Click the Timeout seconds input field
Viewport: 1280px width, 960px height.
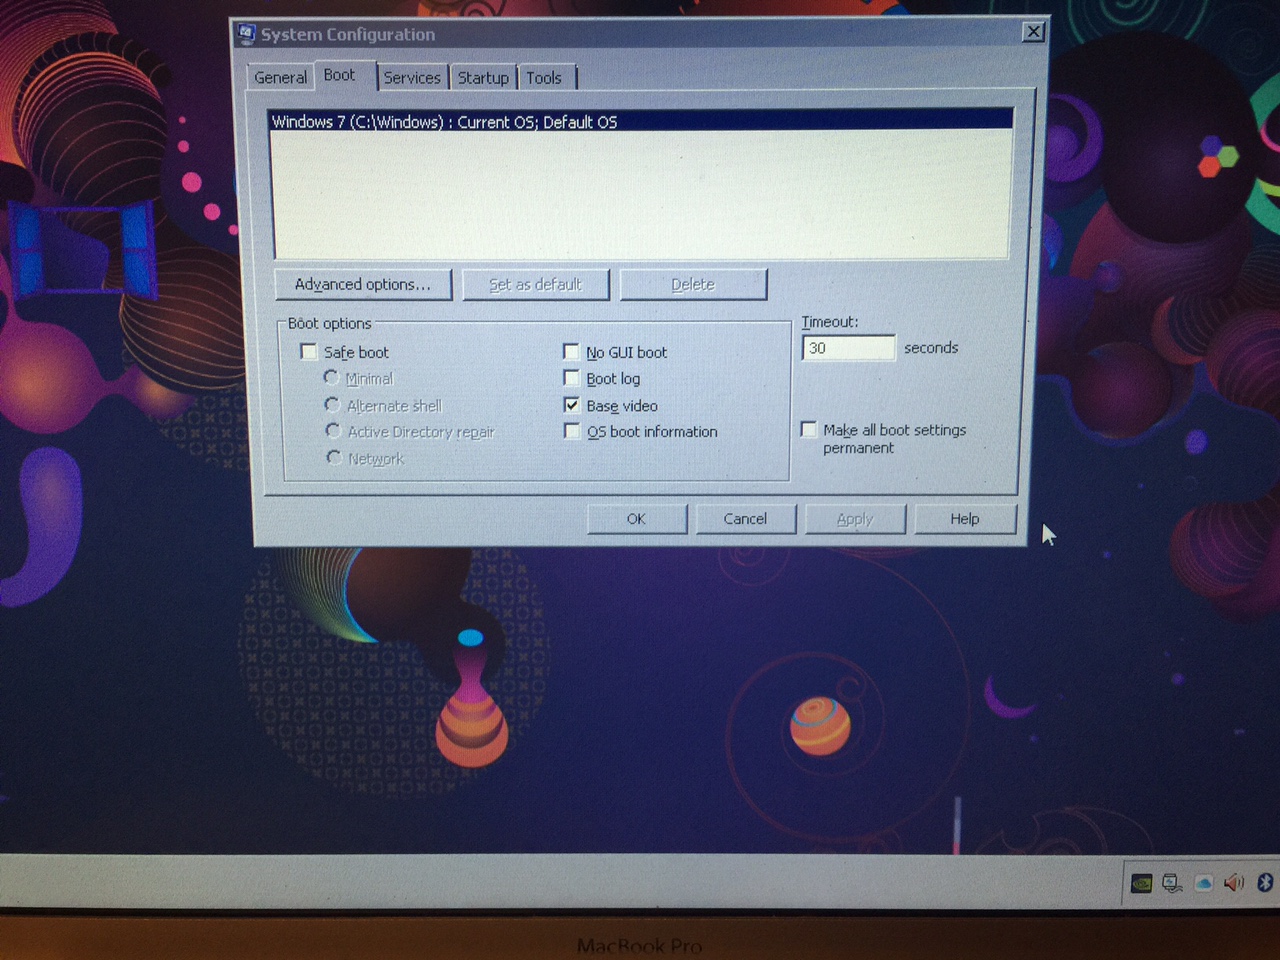(x=848, y=348)
